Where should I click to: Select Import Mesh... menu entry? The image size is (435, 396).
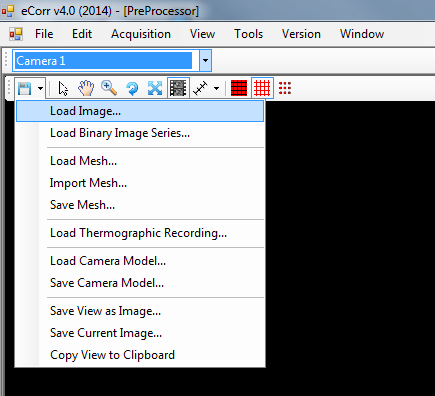pyautogui.click(x=140, y=183)
